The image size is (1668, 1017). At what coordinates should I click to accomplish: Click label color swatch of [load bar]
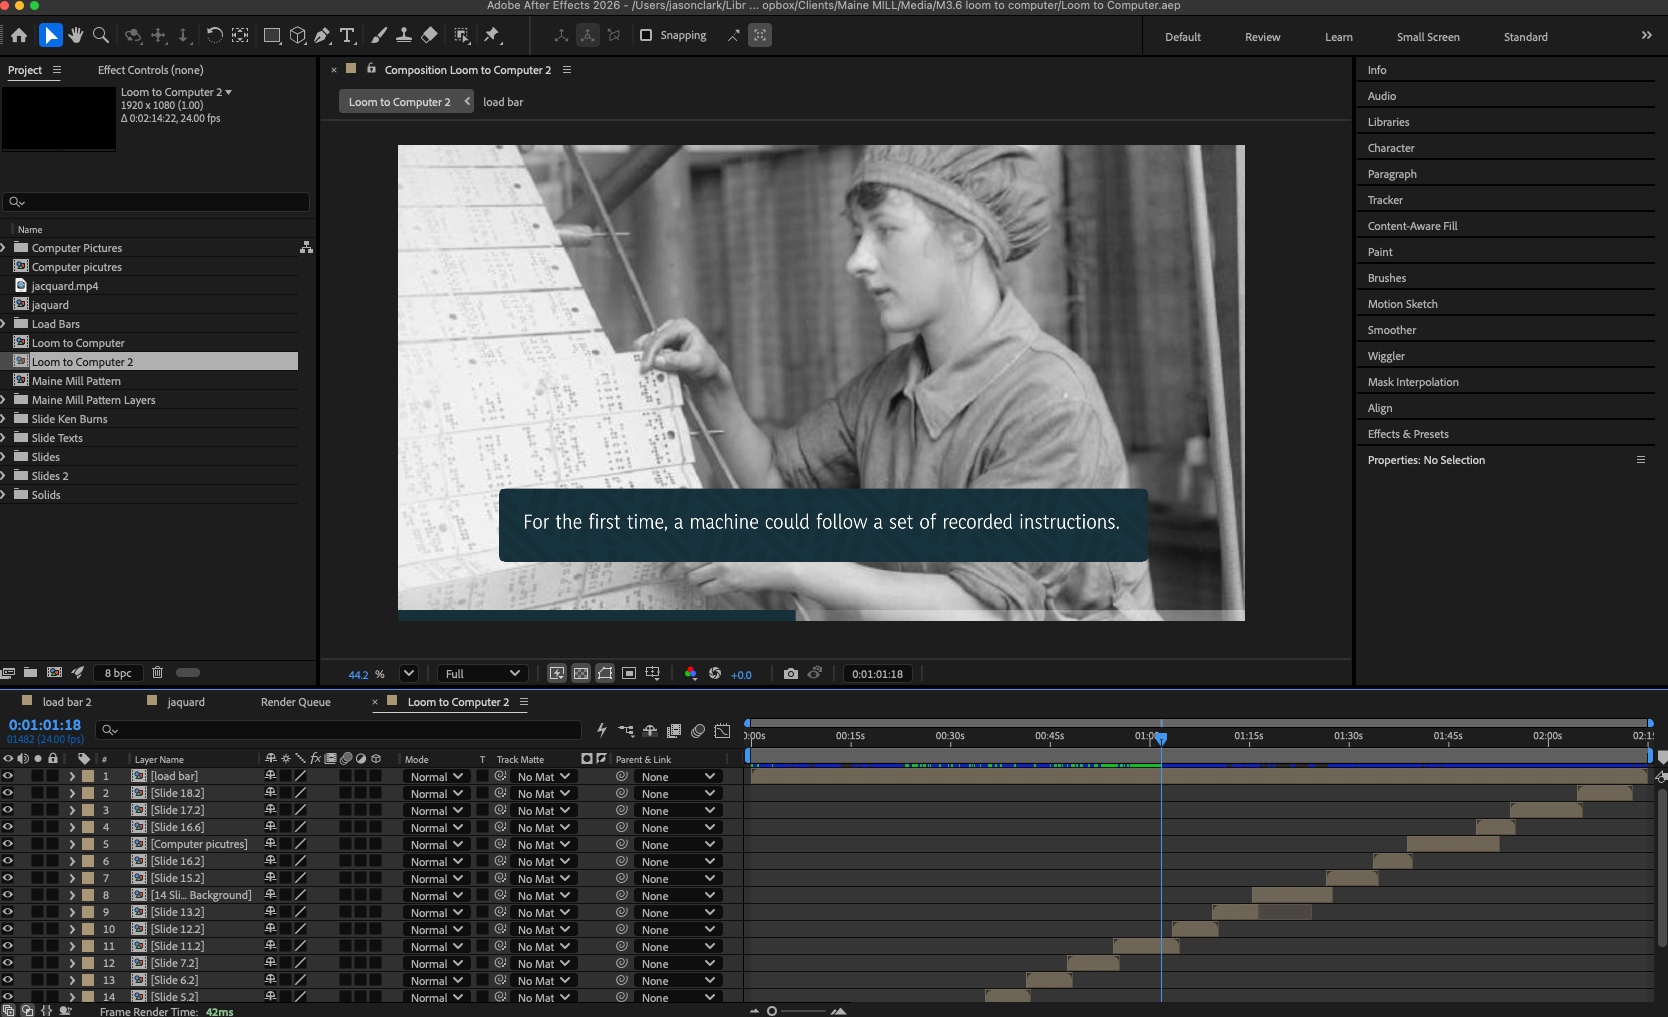[88, 776]
